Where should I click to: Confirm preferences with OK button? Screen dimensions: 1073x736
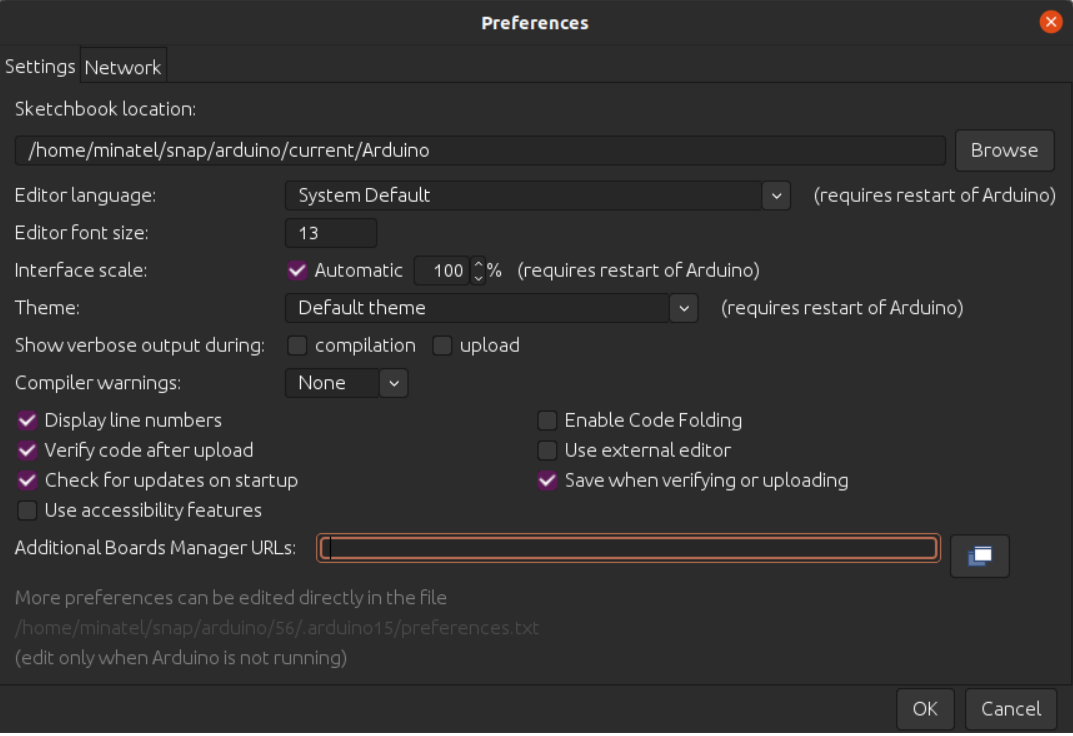(x=925, y=709)
